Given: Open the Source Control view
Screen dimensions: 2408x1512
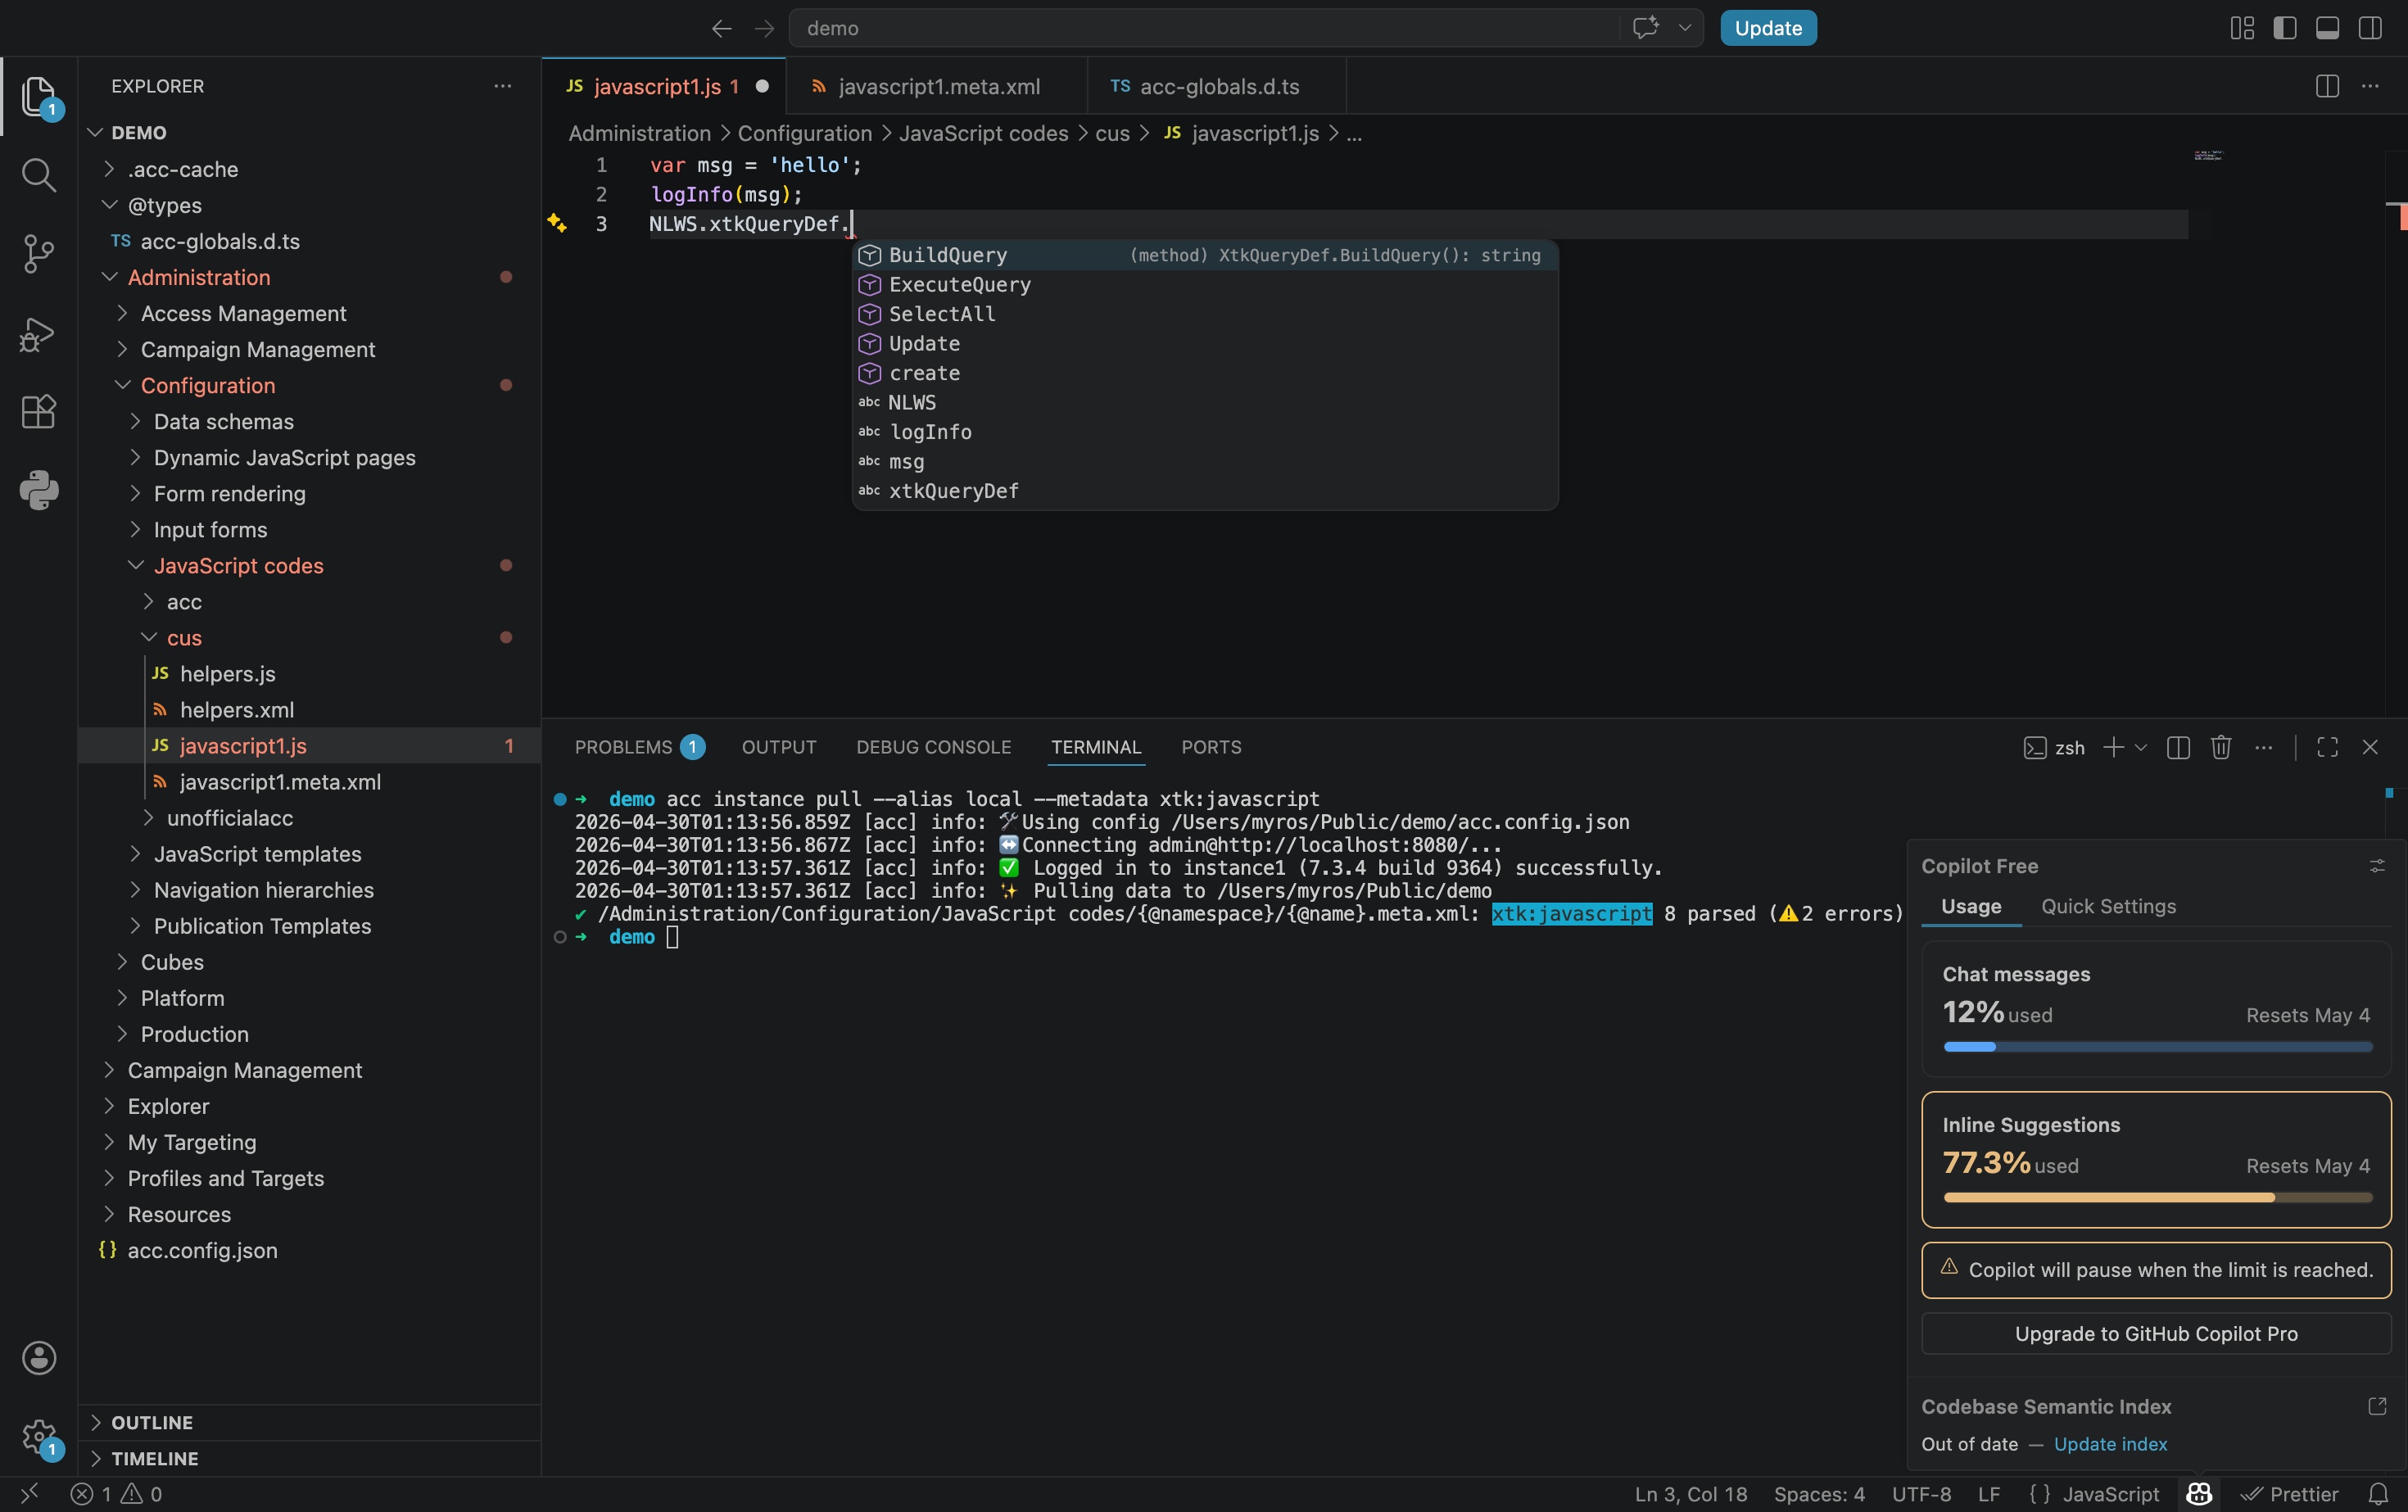Looking at the screenshot, I should point(39,254).
